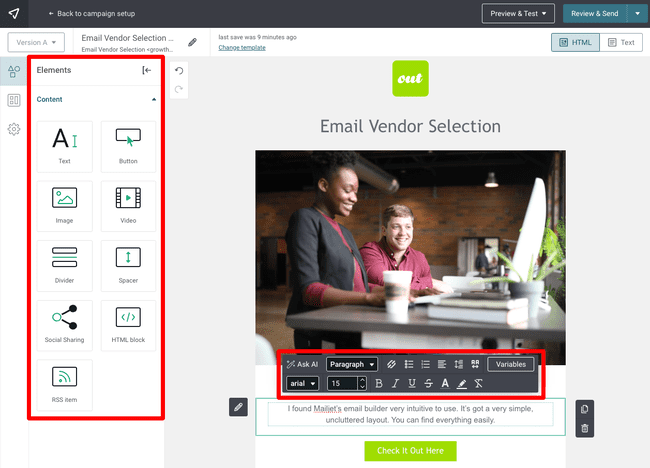Choose the RSS item element

point(64,384)
